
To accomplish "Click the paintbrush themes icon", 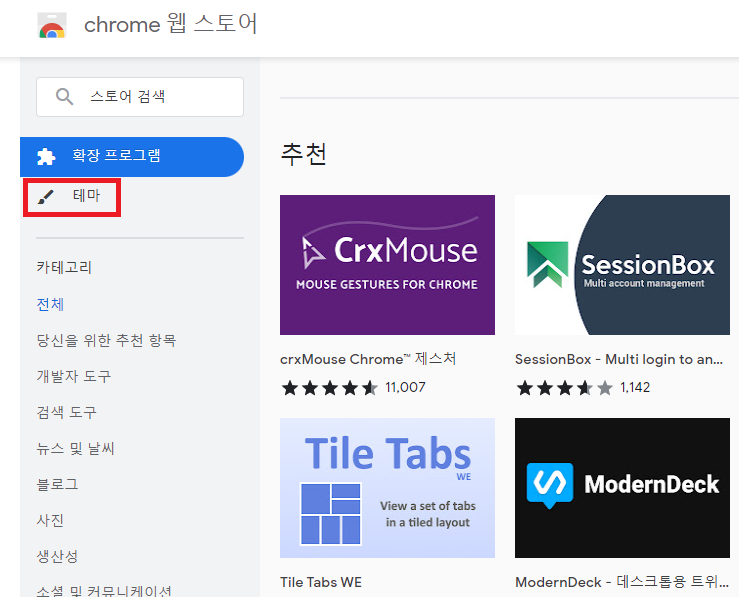I will (46, 196).
